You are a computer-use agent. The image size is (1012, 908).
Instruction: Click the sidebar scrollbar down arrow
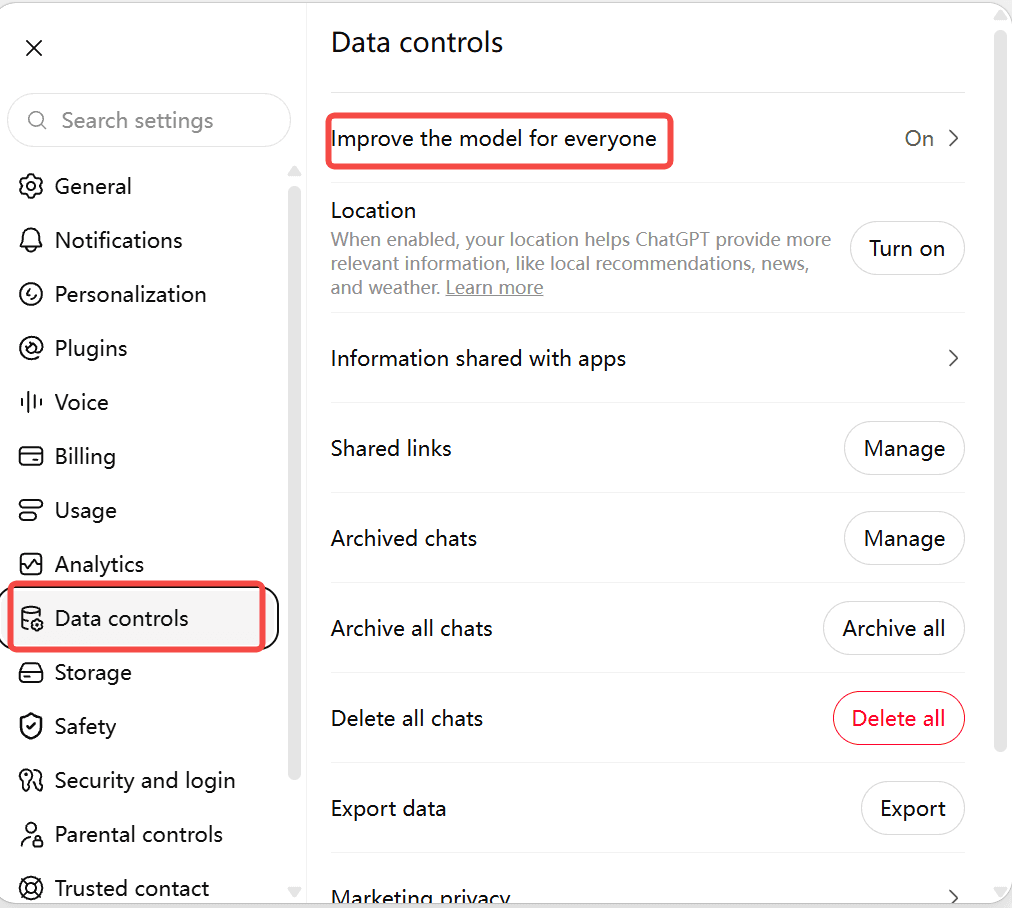[x=294, y=892]
